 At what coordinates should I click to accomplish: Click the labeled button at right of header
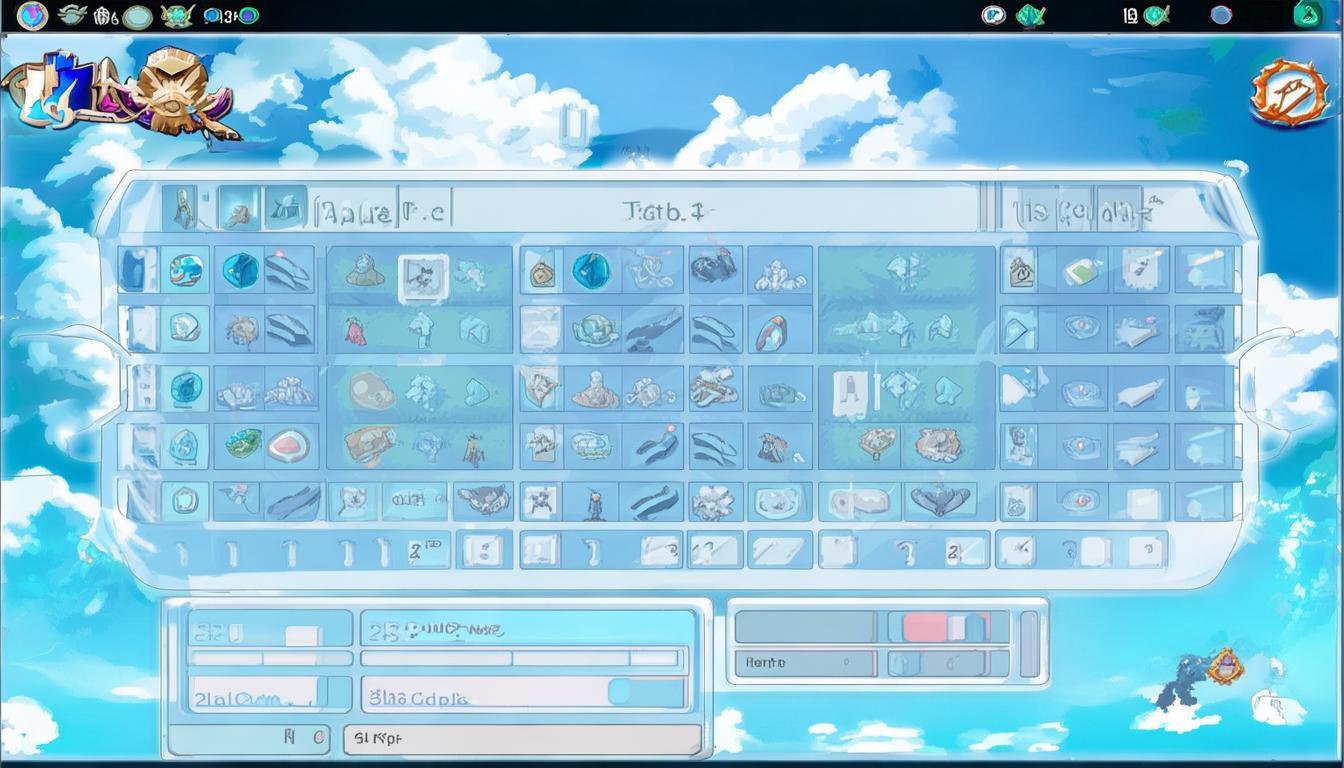(1085, 210)
